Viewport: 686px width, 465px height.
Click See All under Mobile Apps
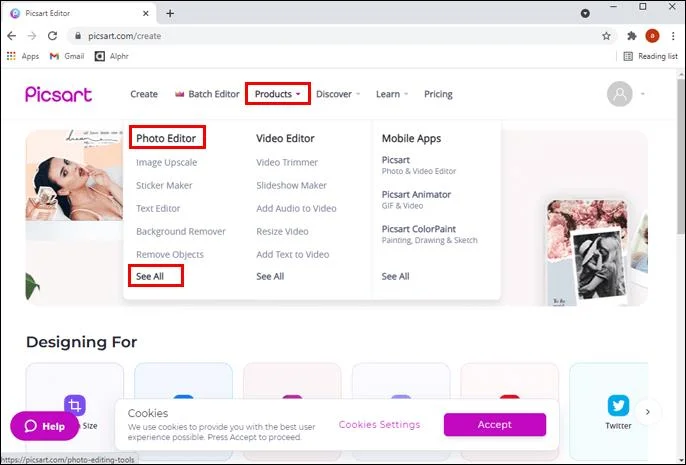(396, 276)
